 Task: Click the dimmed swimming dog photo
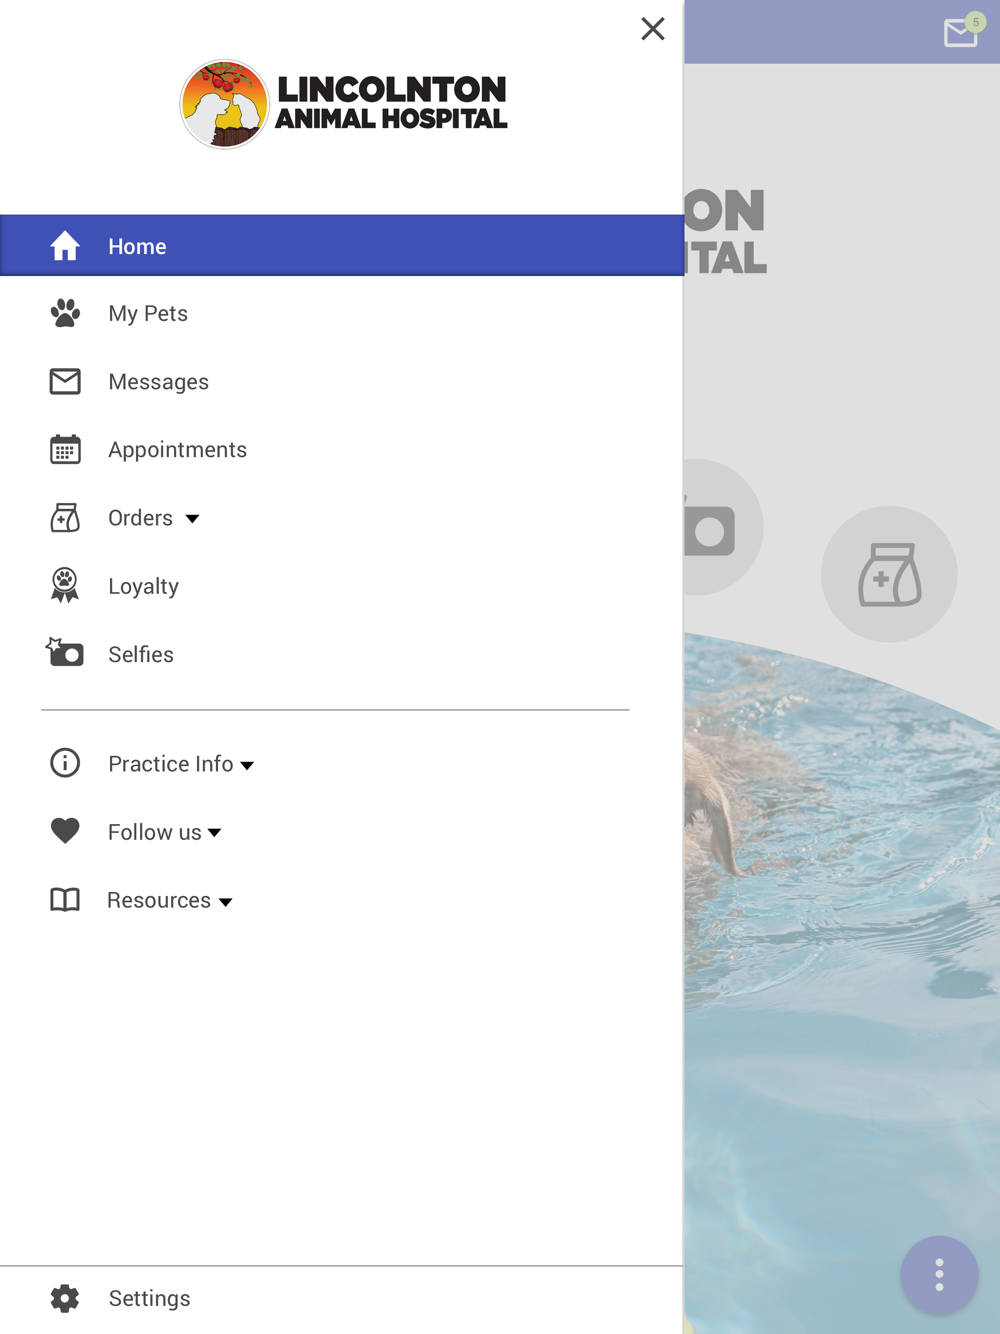[x=842, y=984]
